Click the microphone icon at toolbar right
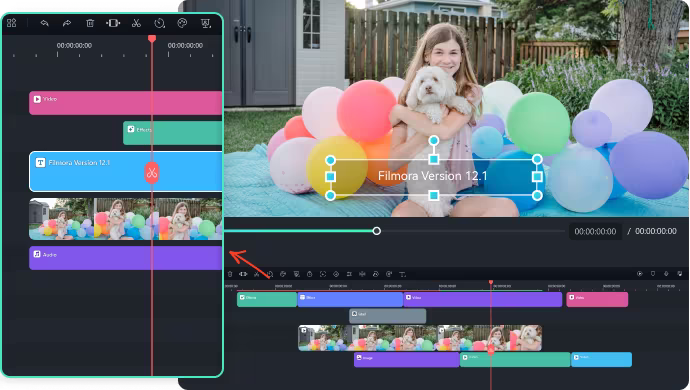The image size is (690, 390). 666,274
